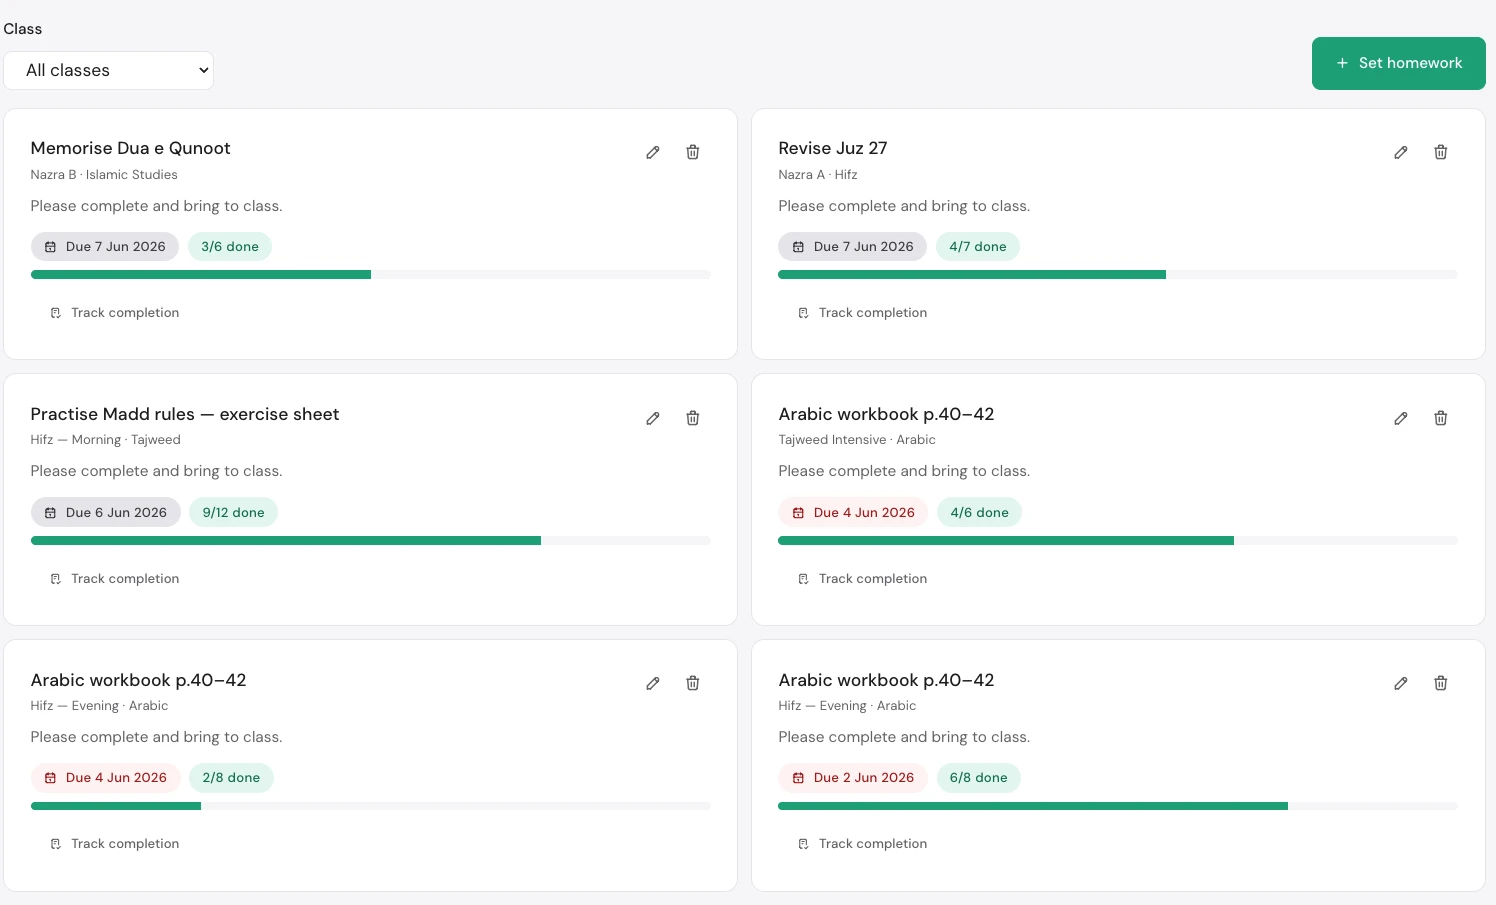
Task: Click Arabic workbook title above Tajweed Intensive
Action: tap(886, 414)
